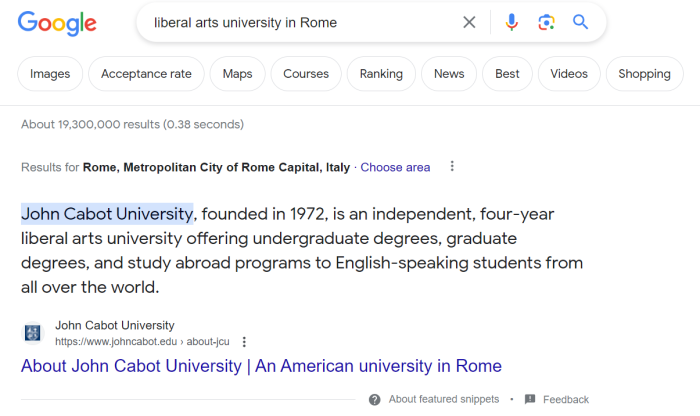
Task: Clear the search query with X icon
Action: click(469, 22)
